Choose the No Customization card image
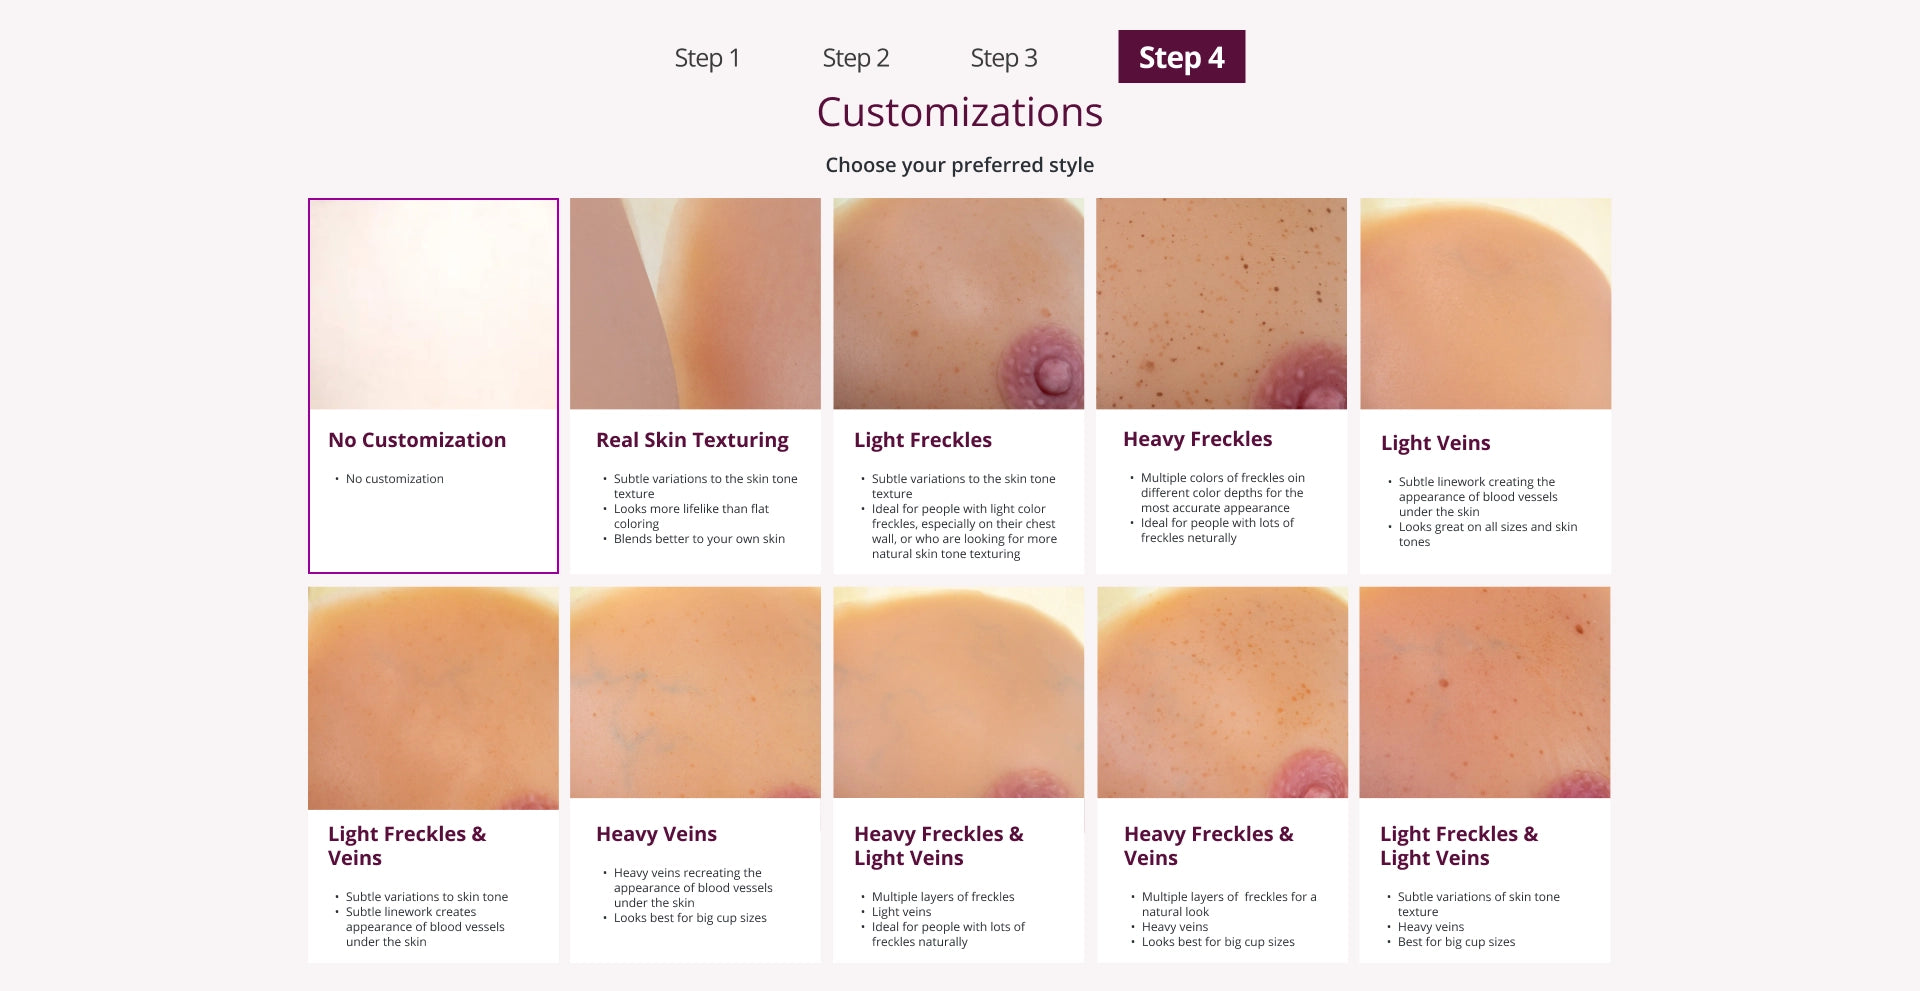Screen dimensions: 1920x991 coord(434,305)
